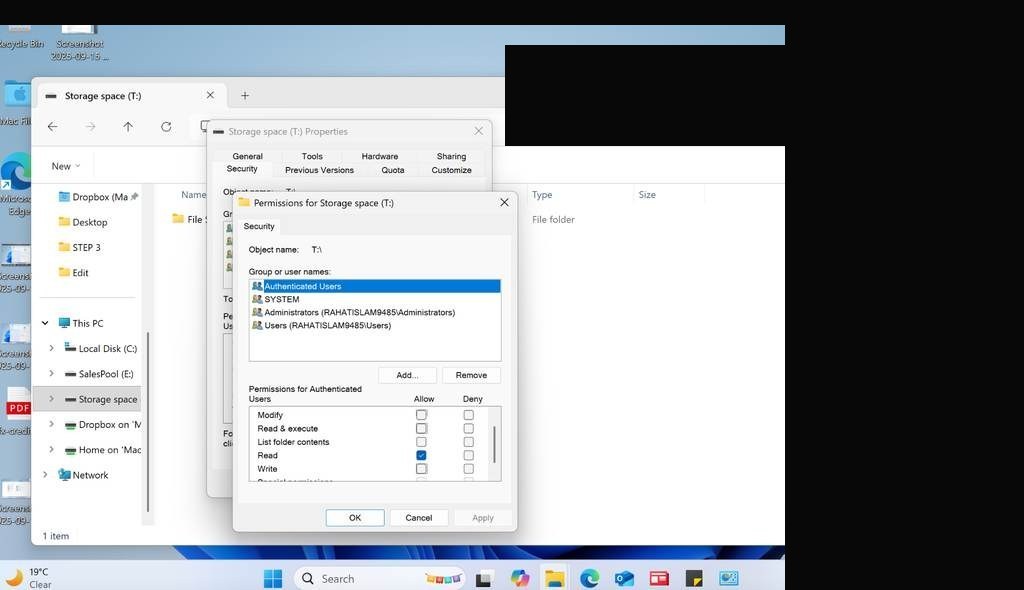Click the Add... button
Screen dimensions: 1024x590
tap(408, 375)
